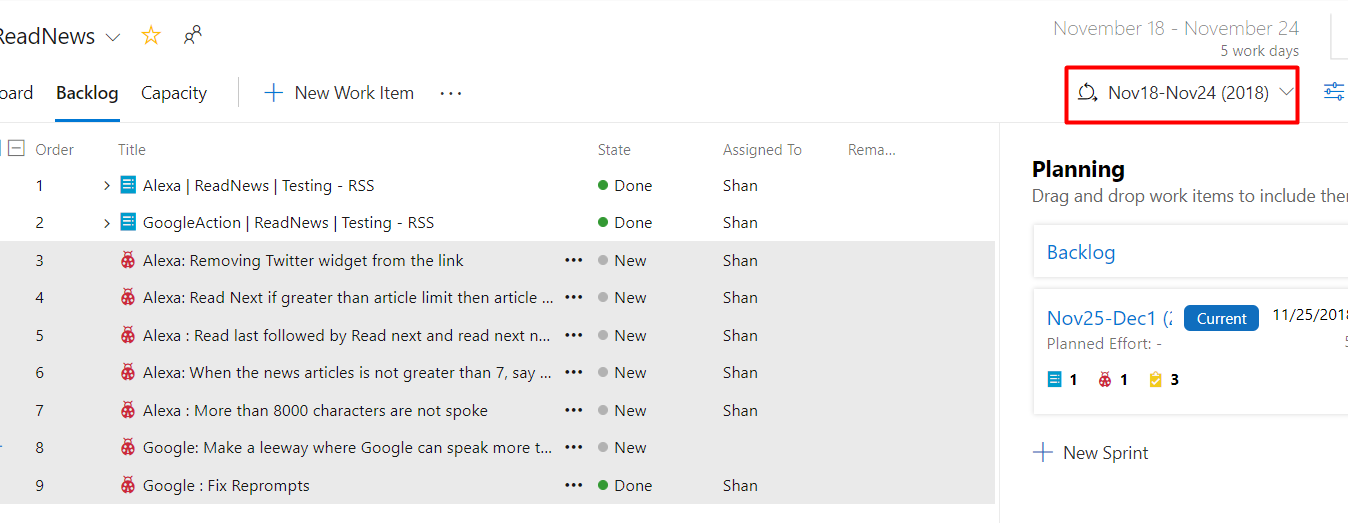Select the Backlog tab
1348x523 pixels.
click(x=87, y=93)
